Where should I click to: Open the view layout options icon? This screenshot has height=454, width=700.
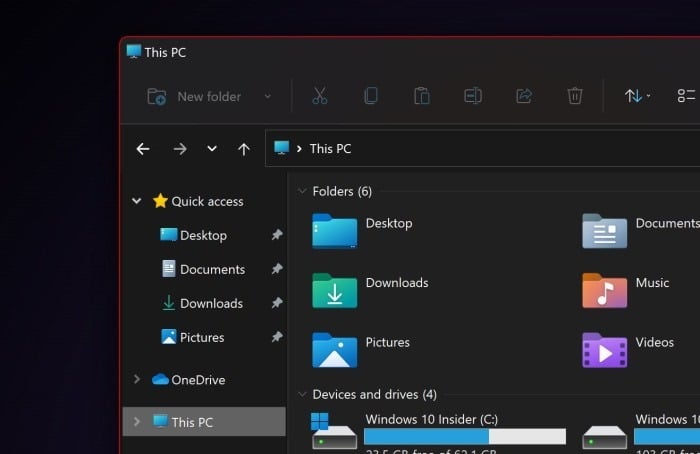pyautogui.click(x=687, y=96)
